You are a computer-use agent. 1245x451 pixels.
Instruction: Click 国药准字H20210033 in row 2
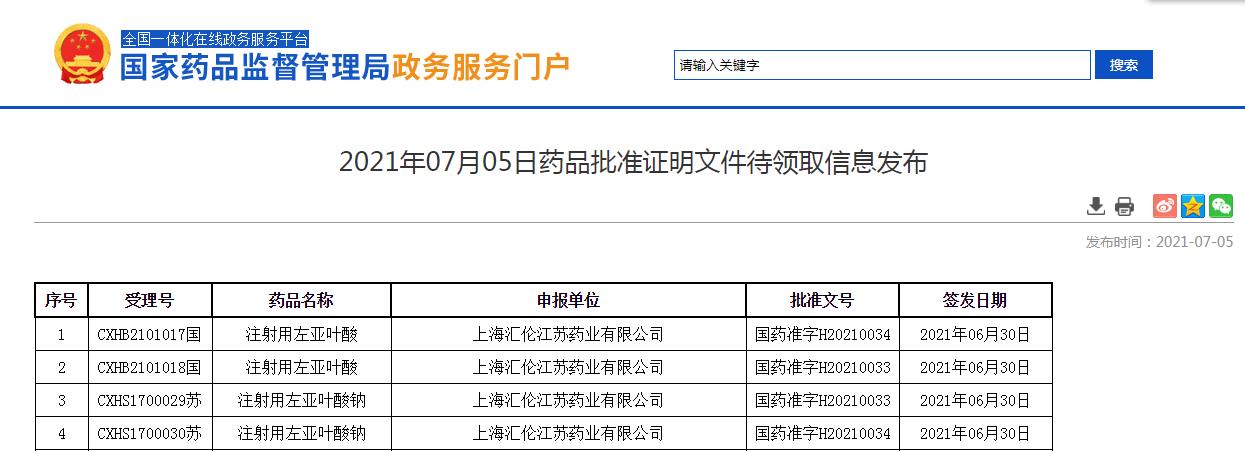[822, 367]
